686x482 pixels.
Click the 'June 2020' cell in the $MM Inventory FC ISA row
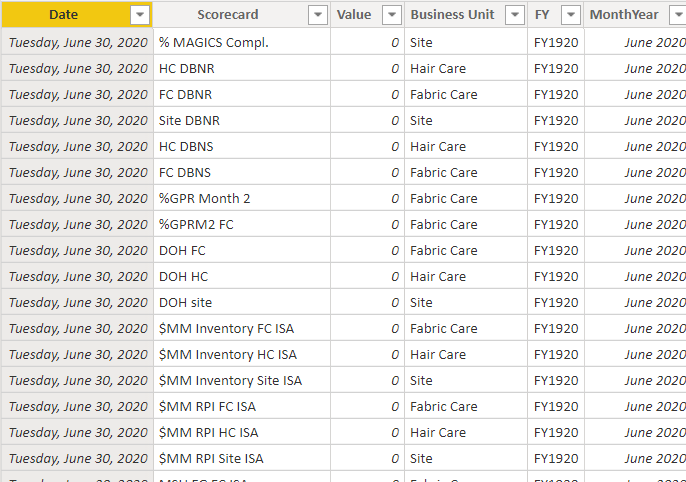click(635, 329)
